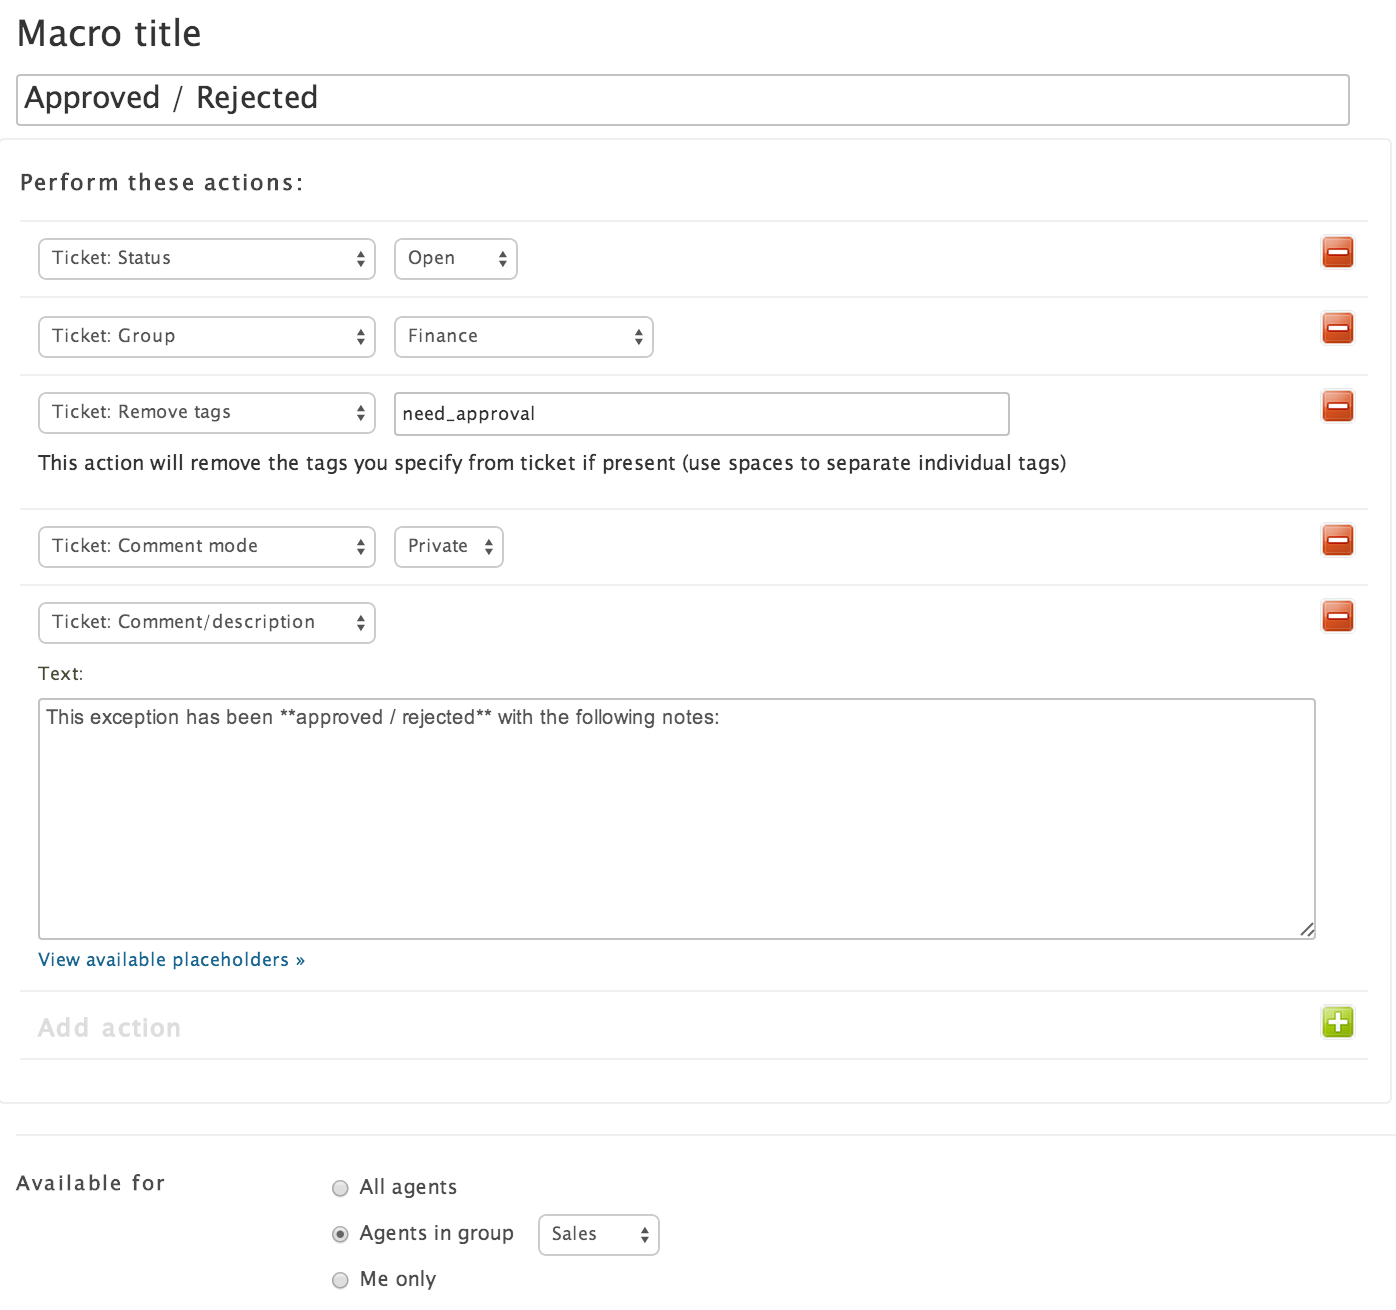Delete the Ticket: Group action row
The image size is (1396, 1310).
[x=1337, y=328]
